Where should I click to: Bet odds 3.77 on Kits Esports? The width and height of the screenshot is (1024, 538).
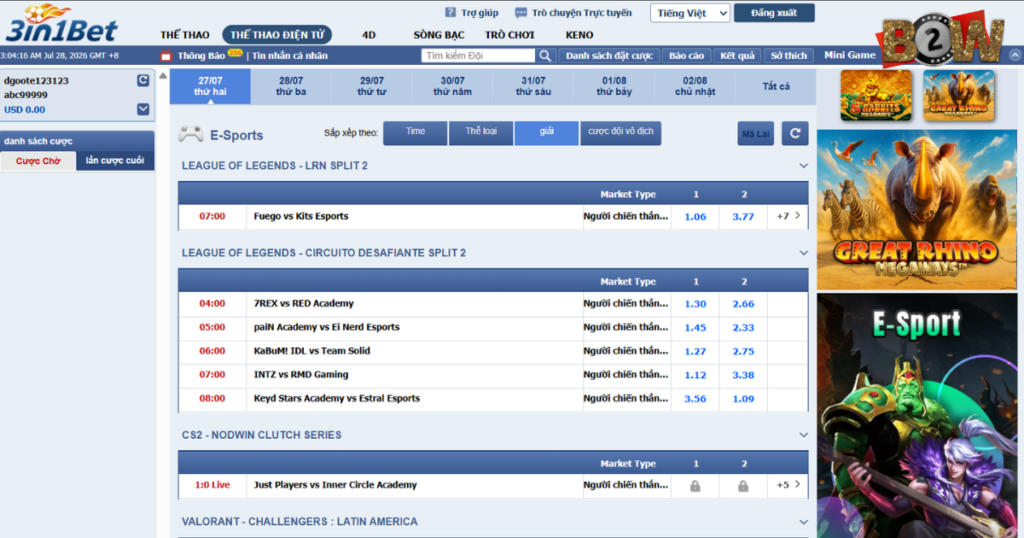743,217
